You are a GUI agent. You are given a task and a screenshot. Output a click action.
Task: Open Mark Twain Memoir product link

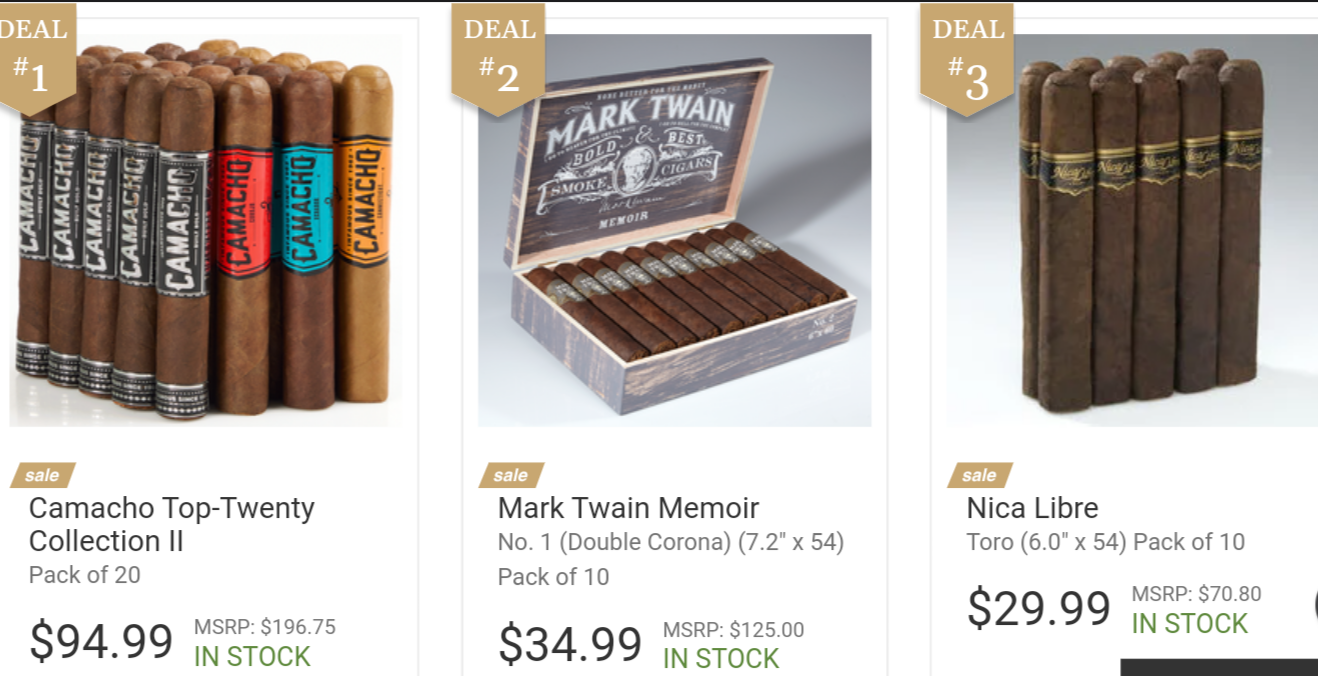(x=629, y=508)
